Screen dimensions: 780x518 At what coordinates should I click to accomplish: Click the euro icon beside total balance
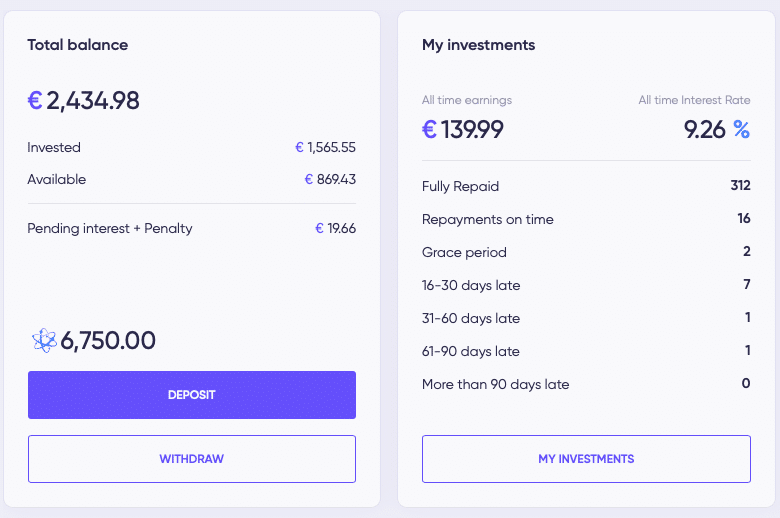pyautogui.click(x=35, y=101)
